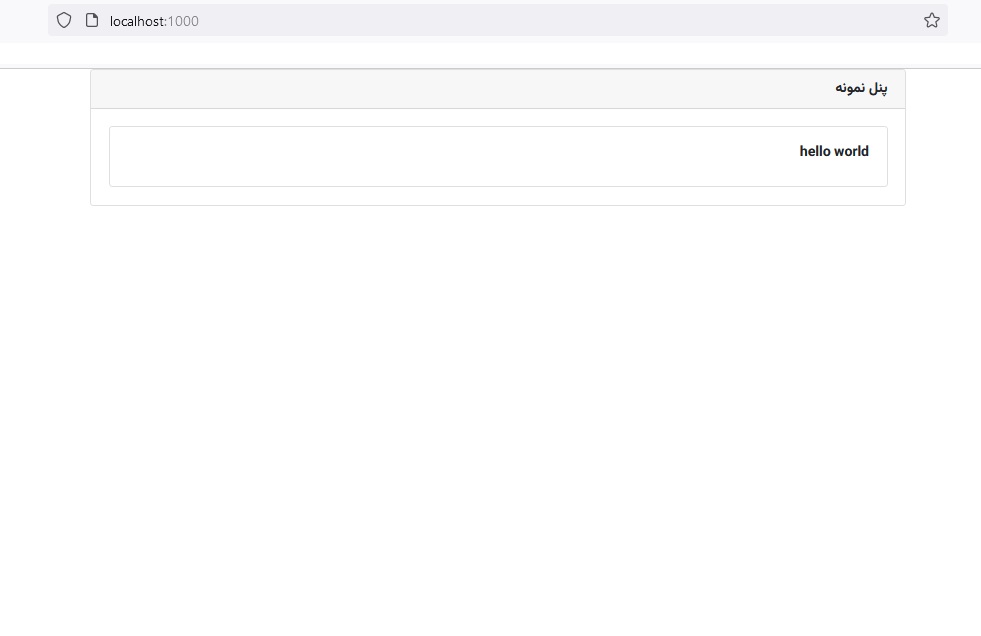Screen dimensions: 981x636
Task: Click the localhost:1000 URL text
Action: tap(154, 21)
